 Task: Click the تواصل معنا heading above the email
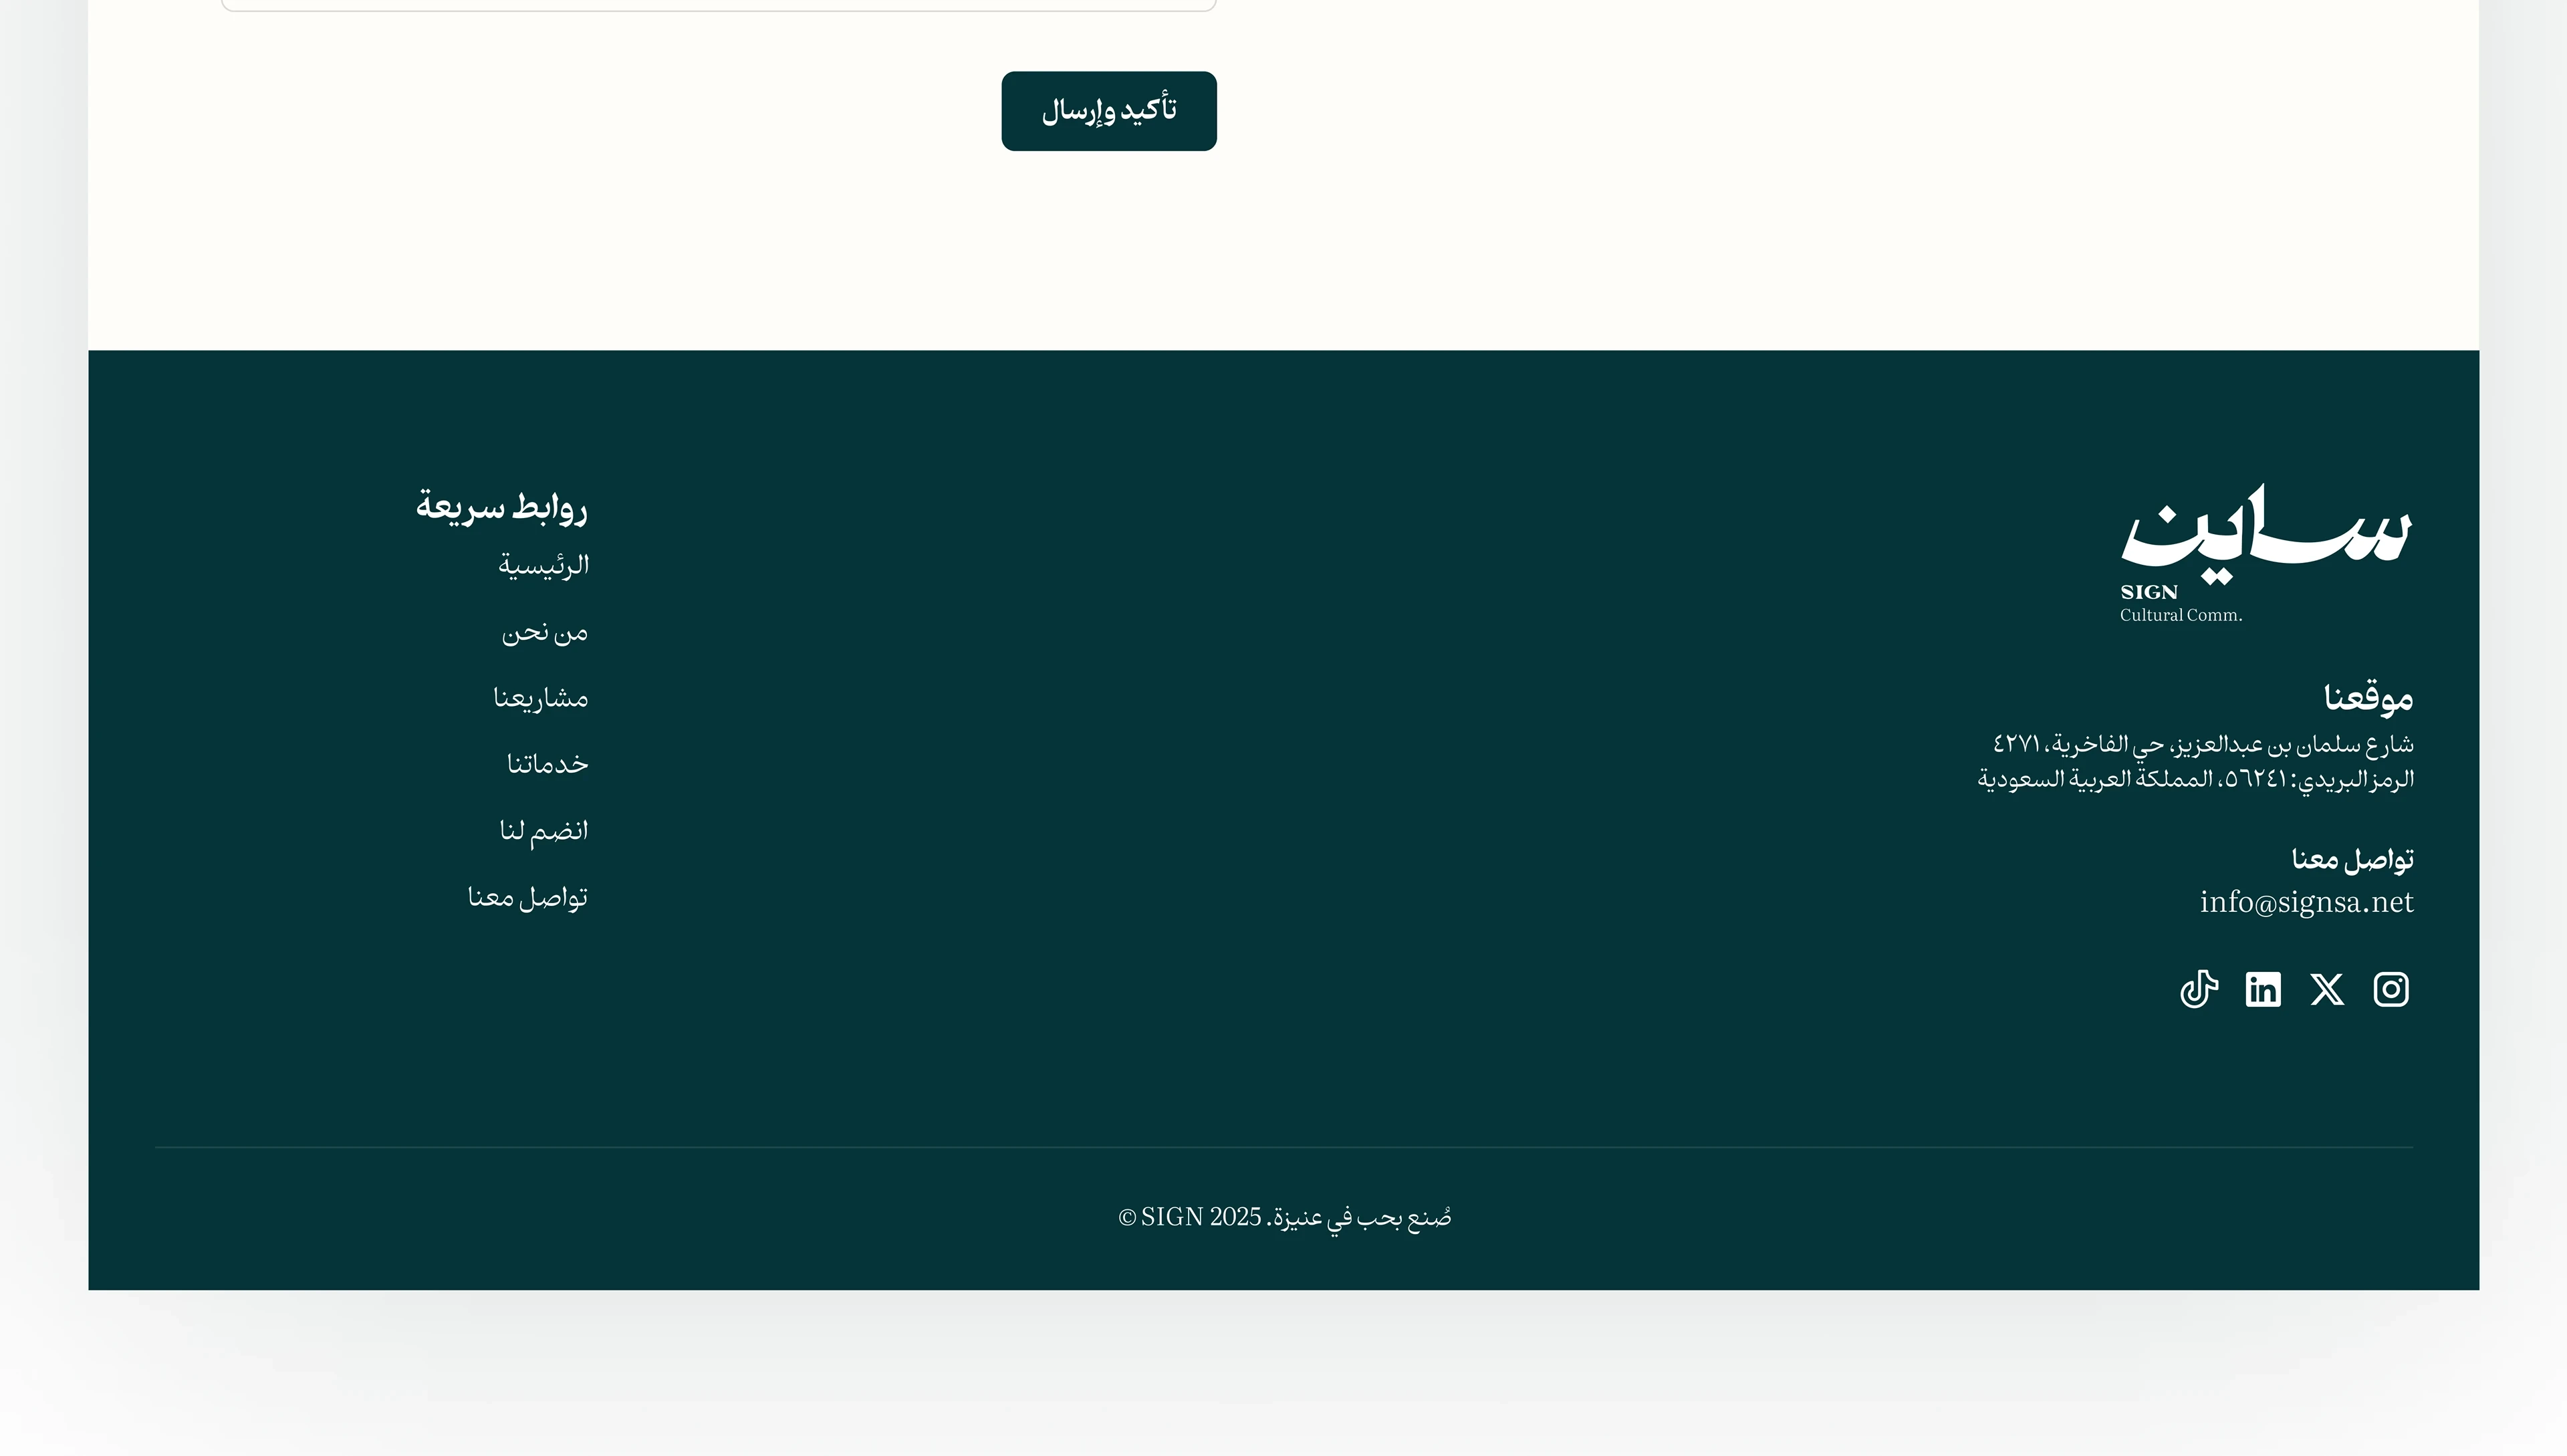click(x=2352, y=859)
